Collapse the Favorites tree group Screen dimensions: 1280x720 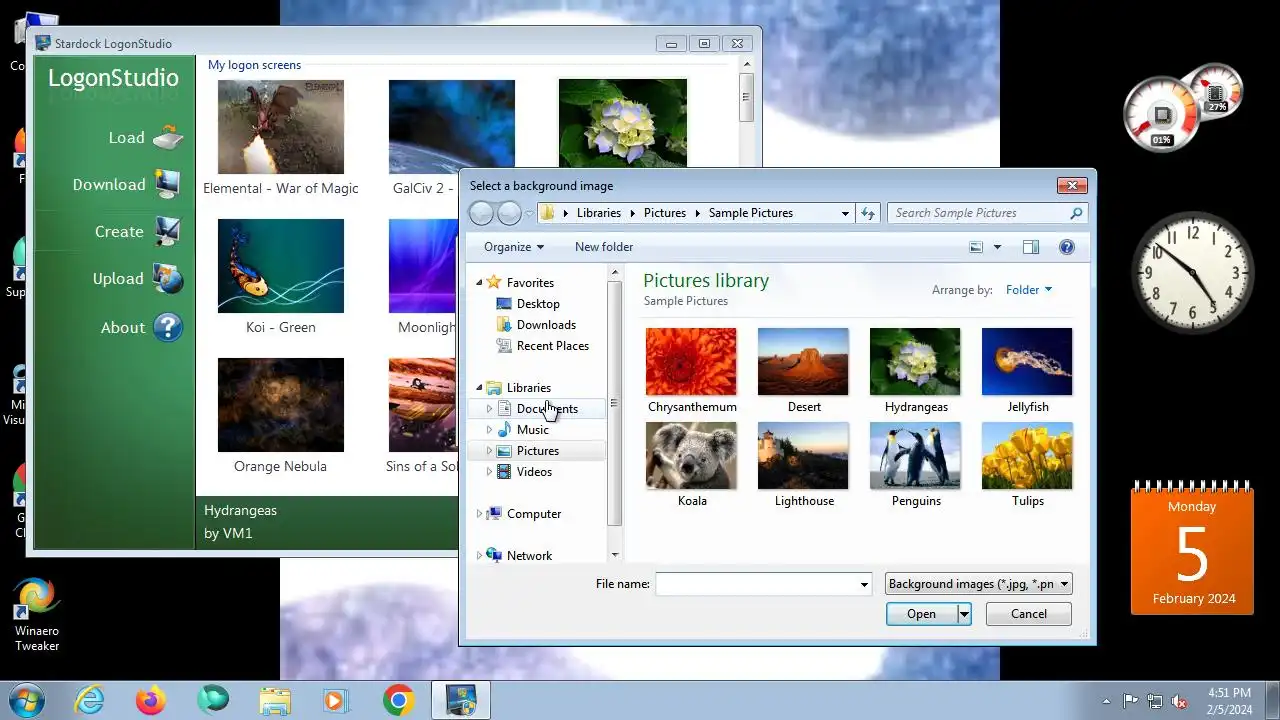point(479,283)
